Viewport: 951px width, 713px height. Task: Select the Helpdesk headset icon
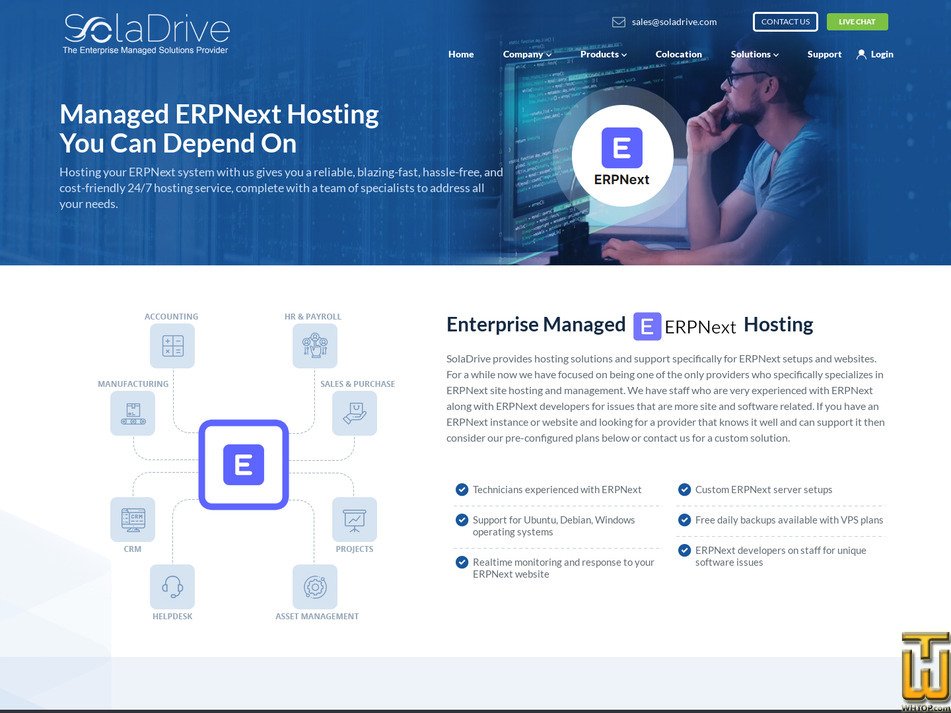point(172,586)
